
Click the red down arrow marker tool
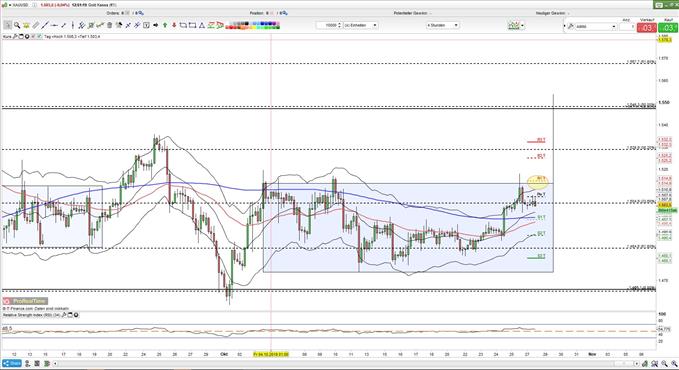(x=174, y=25)
